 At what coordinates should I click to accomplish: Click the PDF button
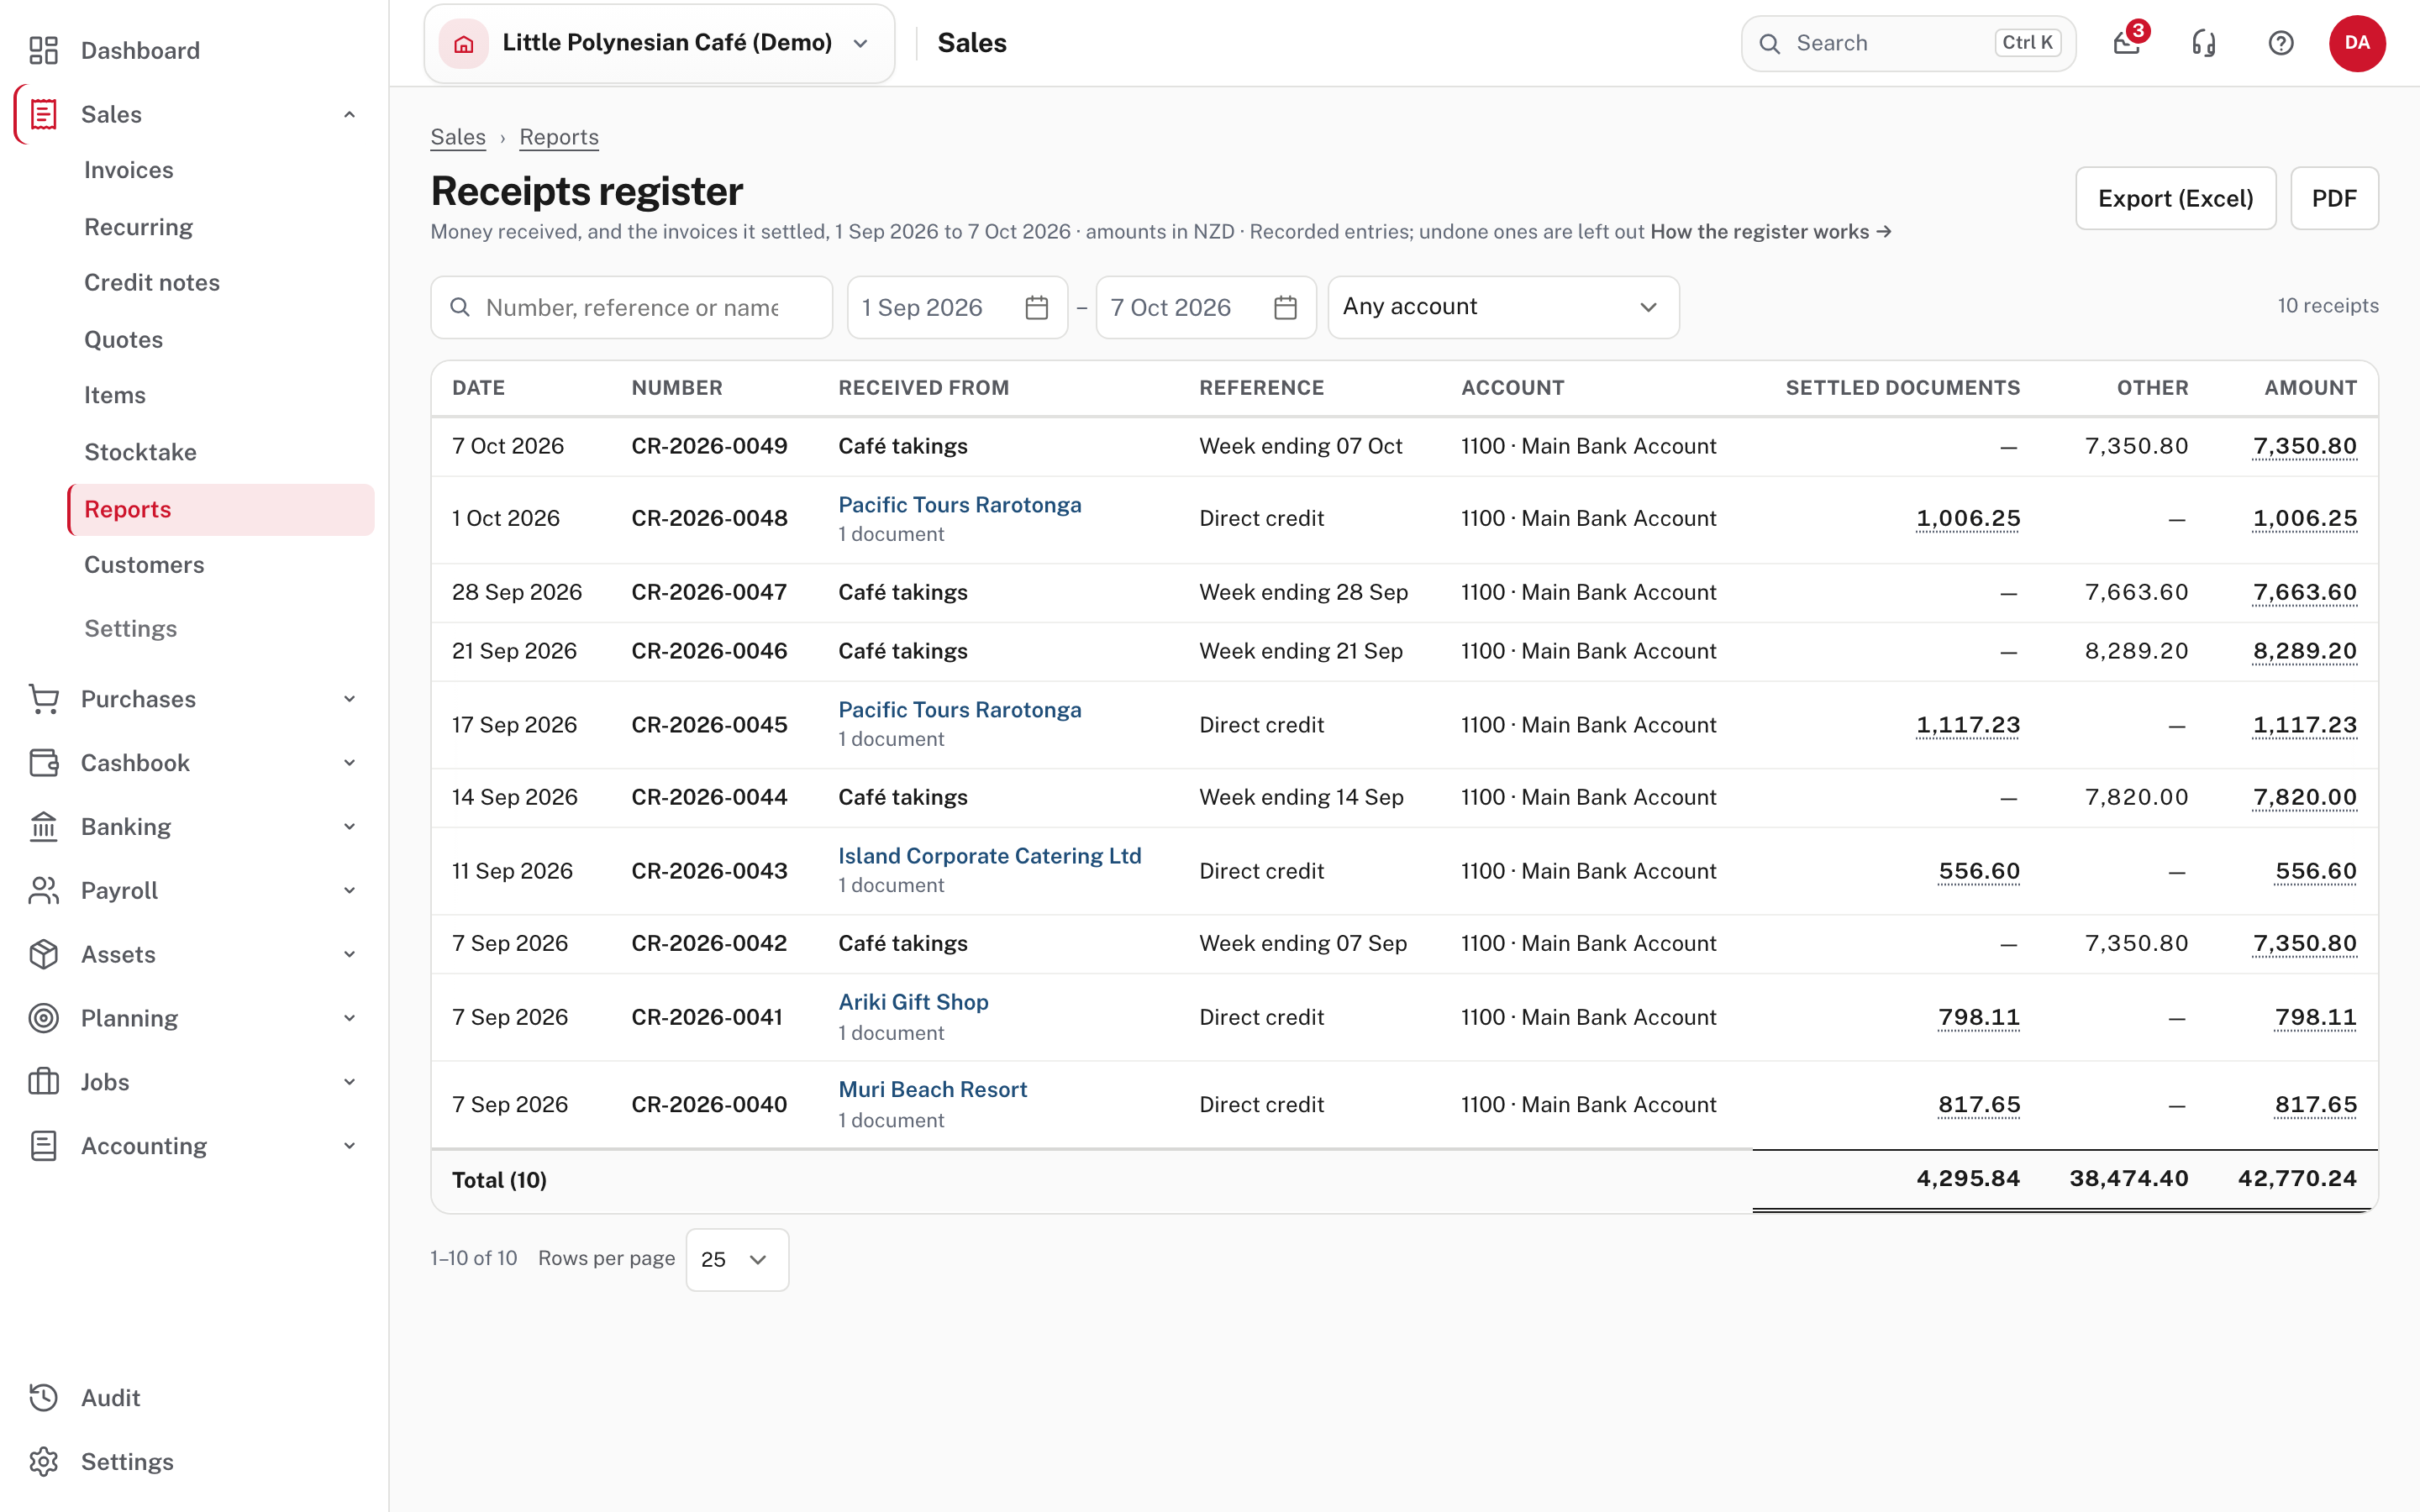coord(2334,198)
